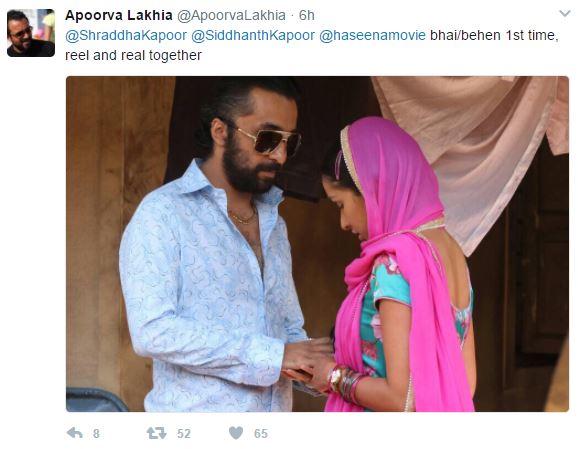Open the @ApoorvaLakhia handle
This screenshot has width=578, height=449.
pos(231,15)
